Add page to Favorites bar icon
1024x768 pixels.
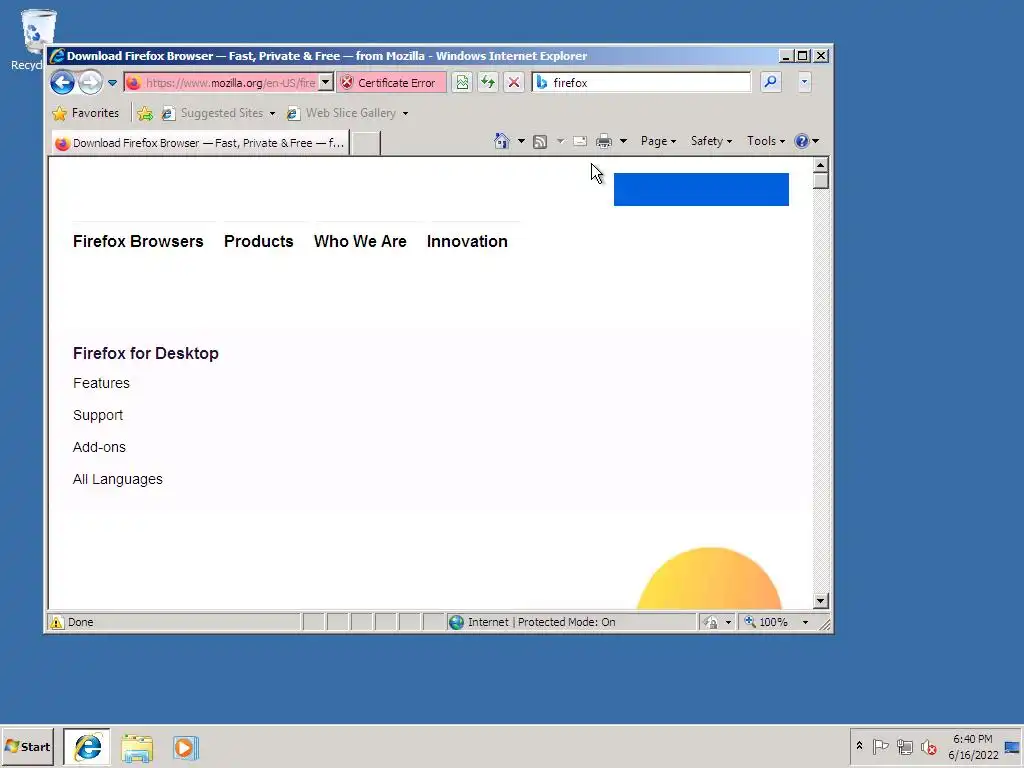(145, 114)
